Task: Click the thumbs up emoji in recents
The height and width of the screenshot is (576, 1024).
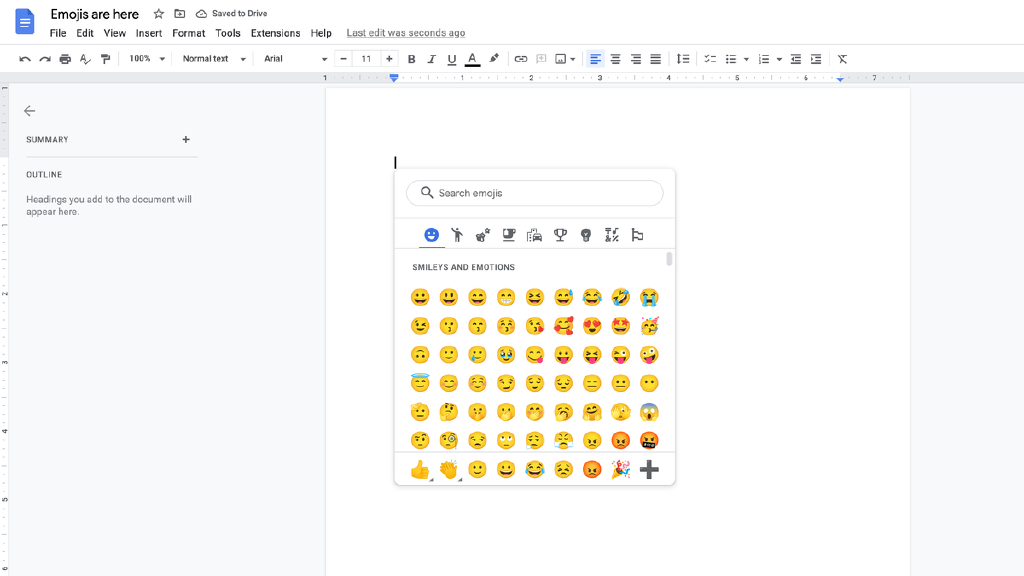Action: tap(420, 469)
